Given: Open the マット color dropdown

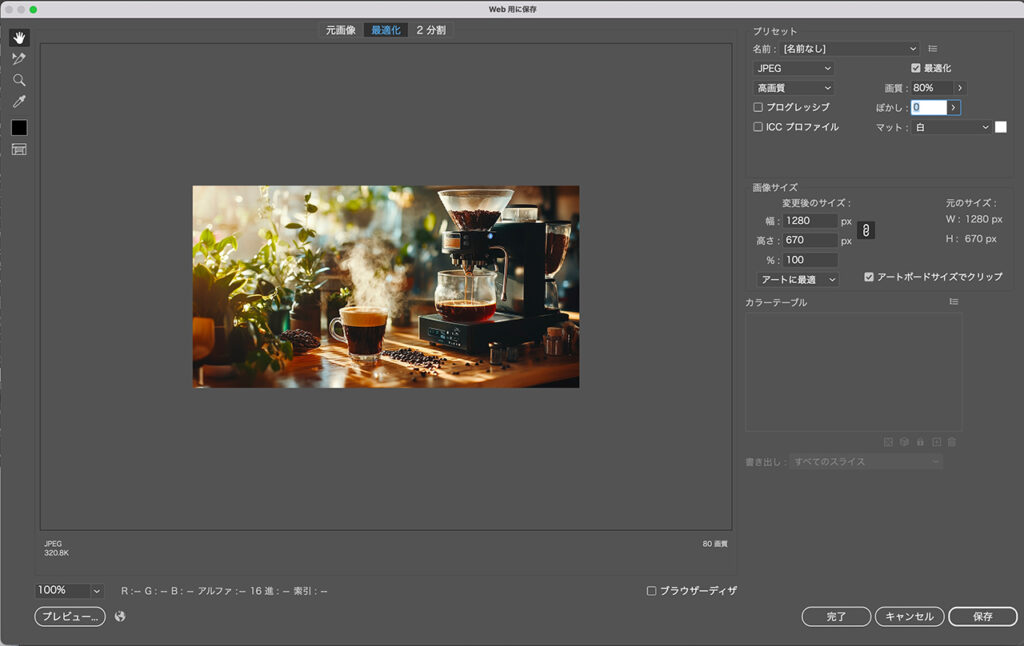Looking at the screenshot, I should coord(952,127).
